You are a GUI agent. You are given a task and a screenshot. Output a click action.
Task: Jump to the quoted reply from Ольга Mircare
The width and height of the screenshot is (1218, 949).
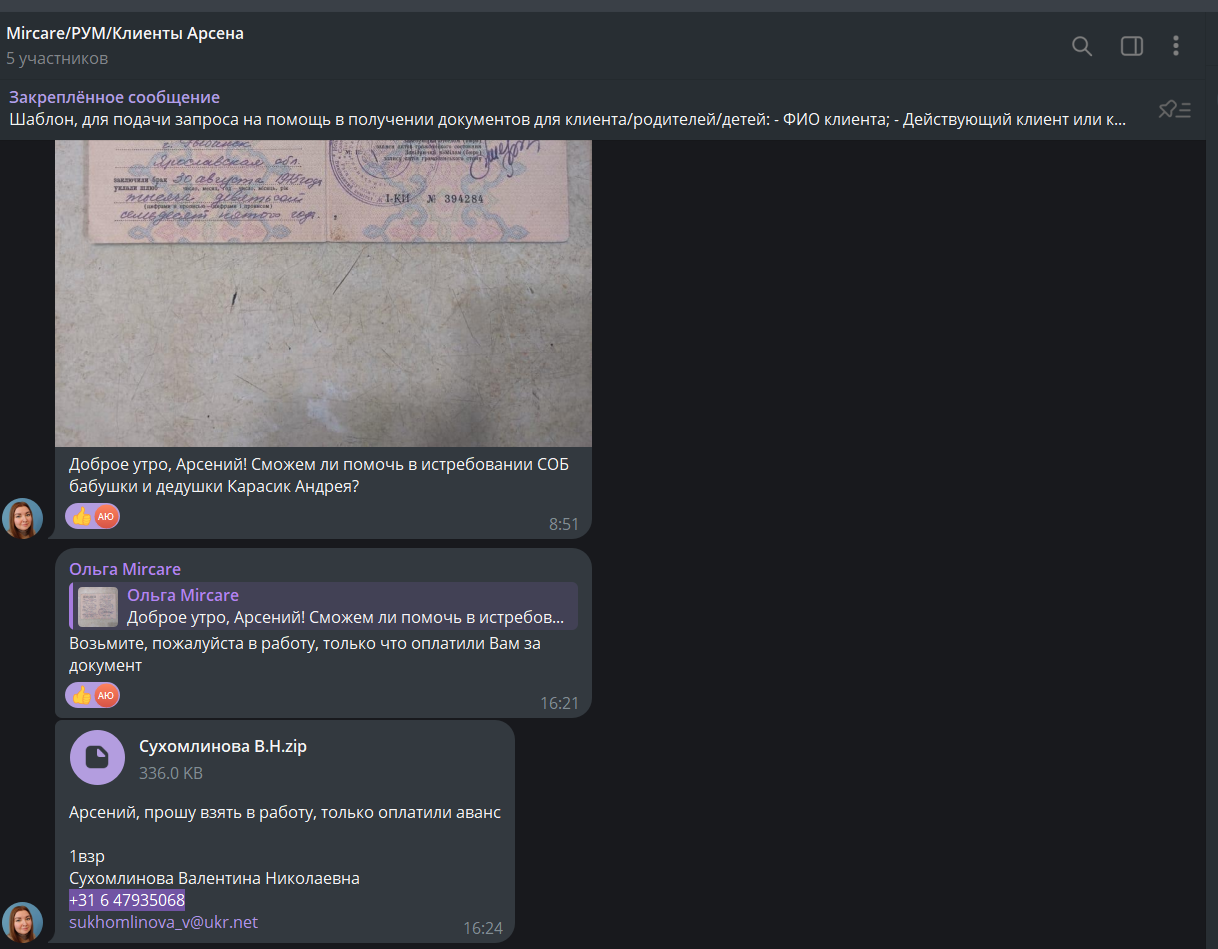pyautogui.click(x=323, y=606)
